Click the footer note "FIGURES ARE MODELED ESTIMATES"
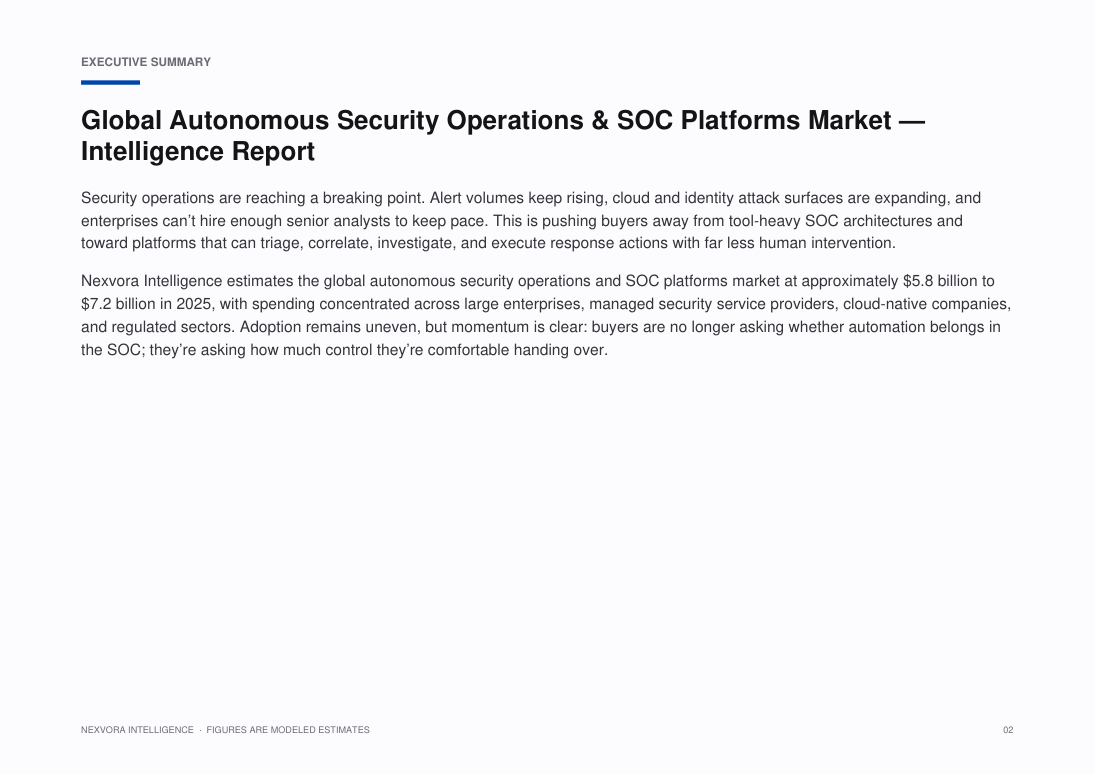This screenshot has height=774, width=1095. (288, 730)
